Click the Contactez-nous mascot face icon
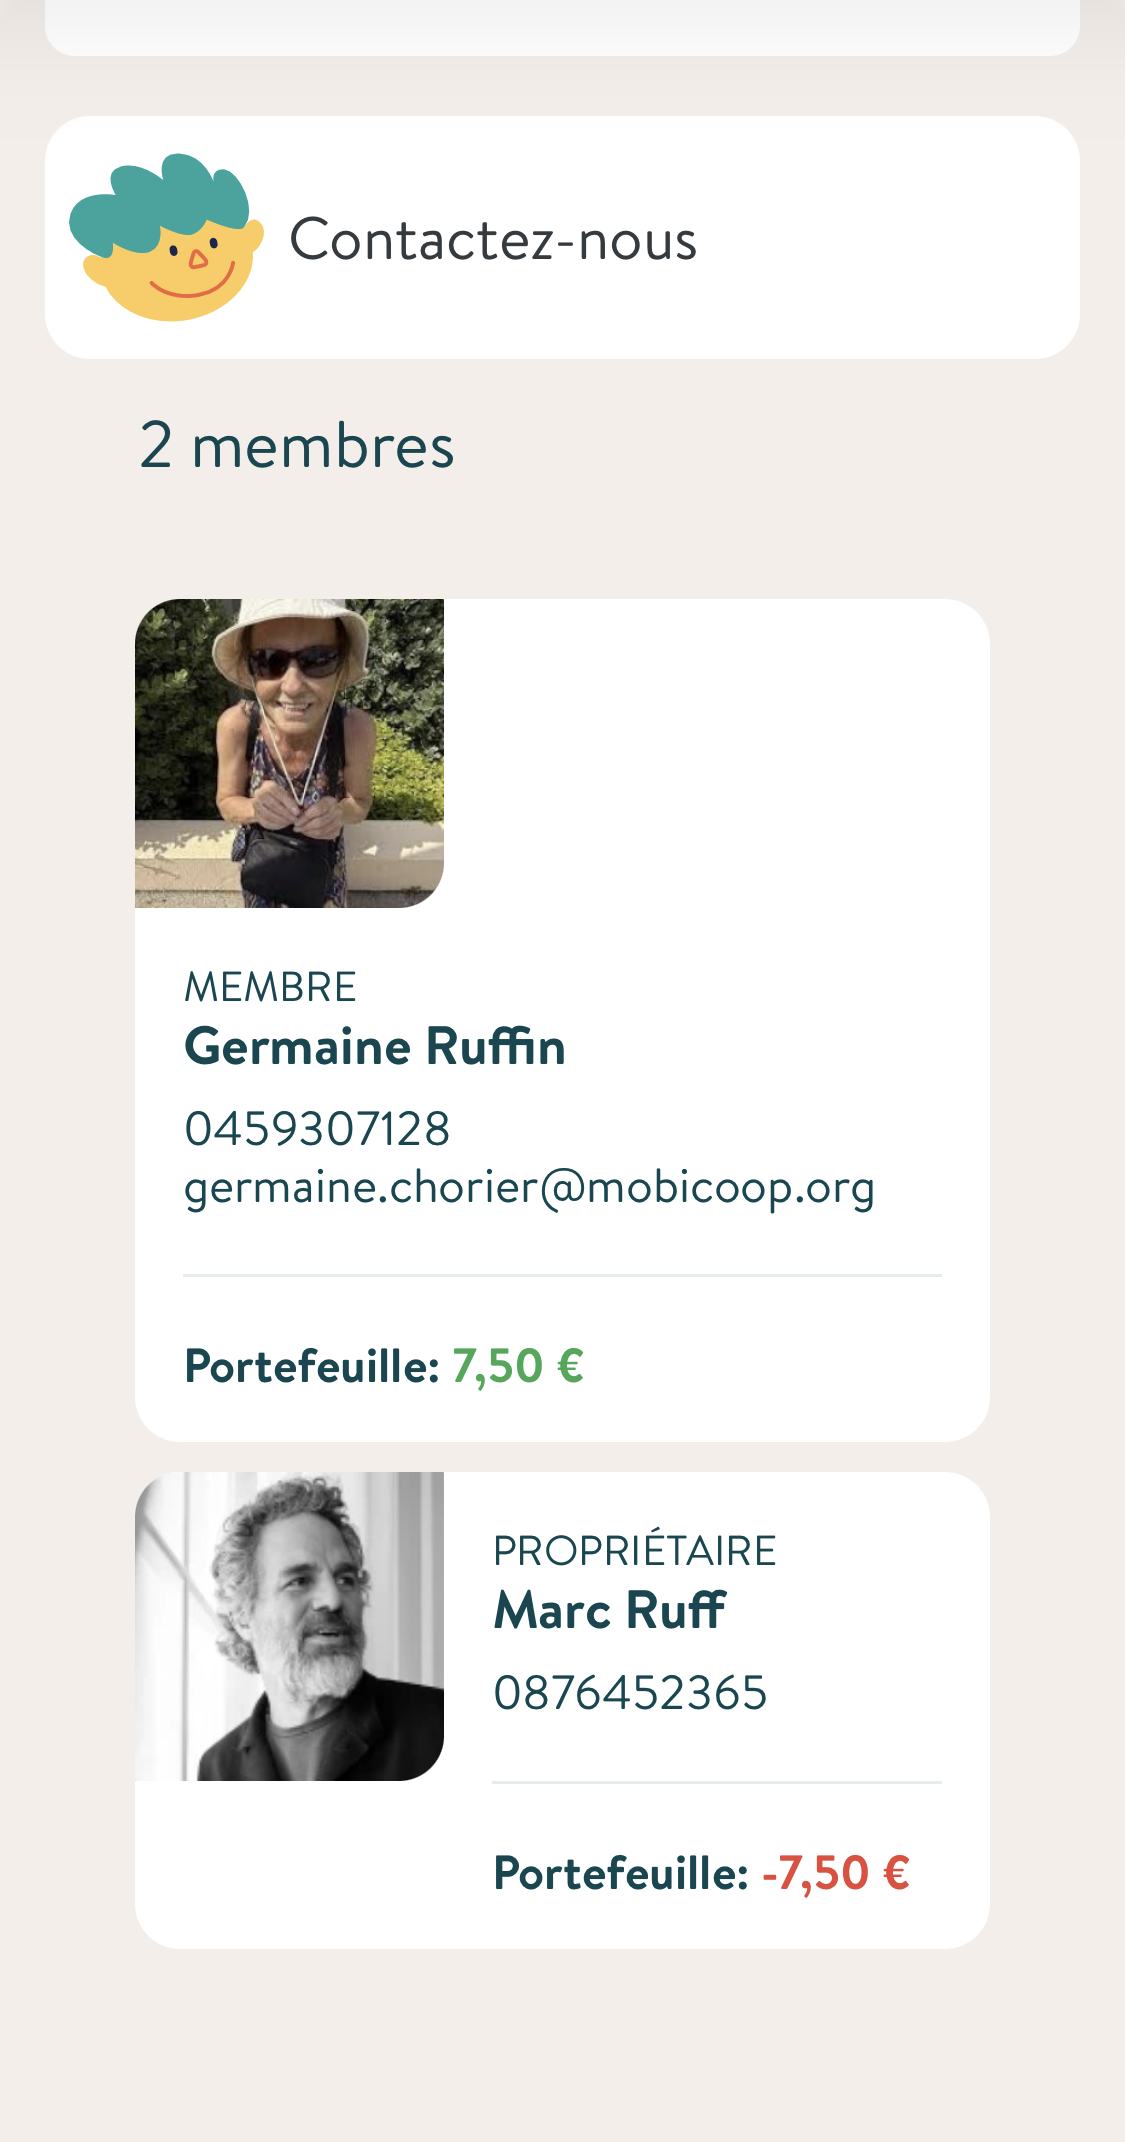This screenshot has height=2142, width=1125. click(166, 238)
